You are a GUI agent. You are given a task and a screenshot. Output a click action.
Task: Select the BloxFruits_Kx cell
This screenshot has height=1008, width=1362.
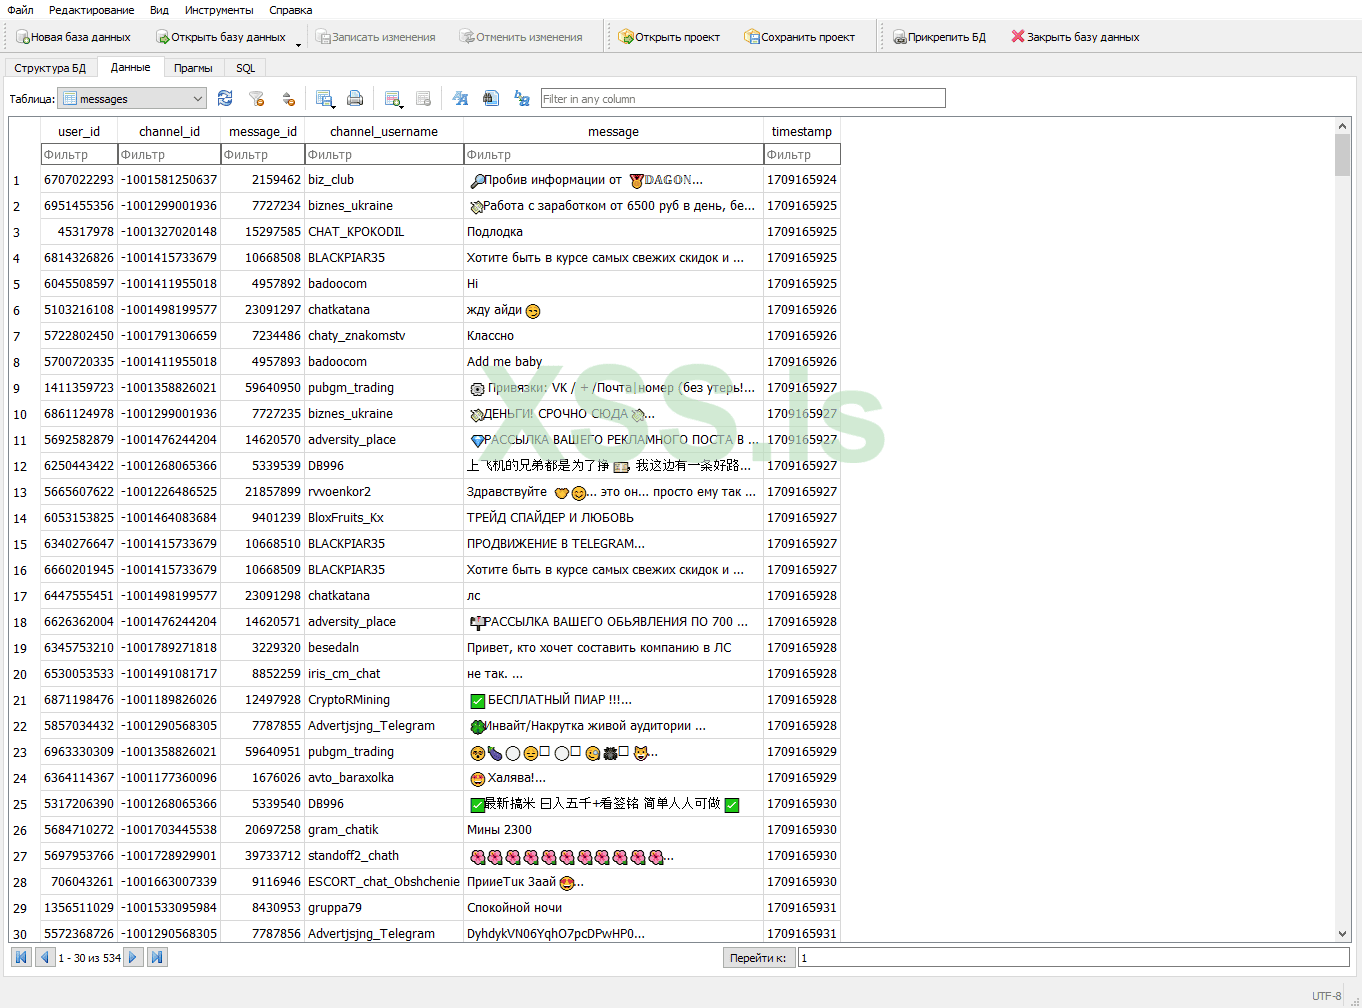384,518
